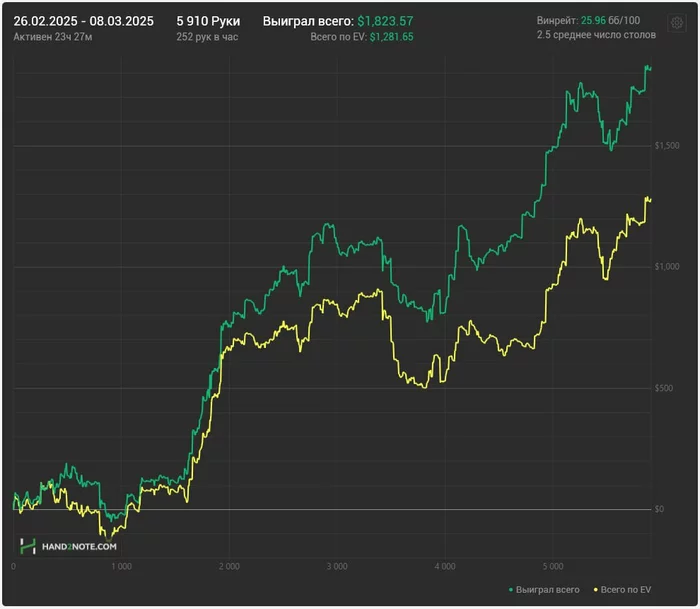Click the $0 baseline axis label
Image resolution: width=700 pixels, height=609 pixels.
point(659,509)
